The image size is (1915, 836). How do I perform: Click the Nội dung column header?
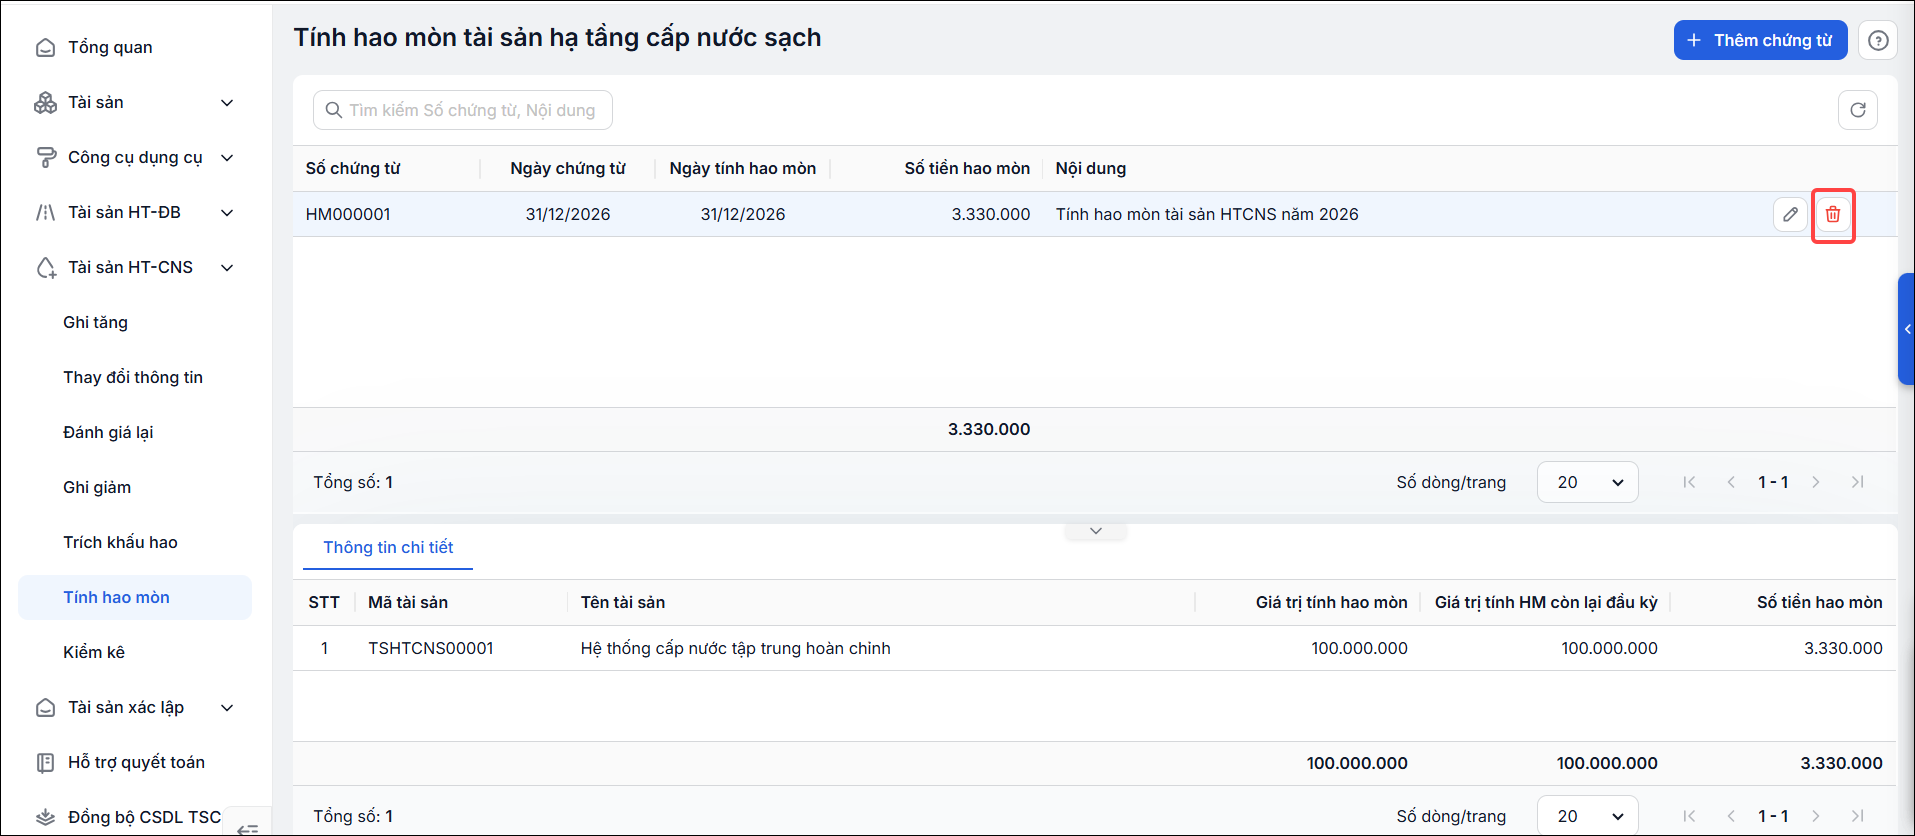[x=1091, y=169]
